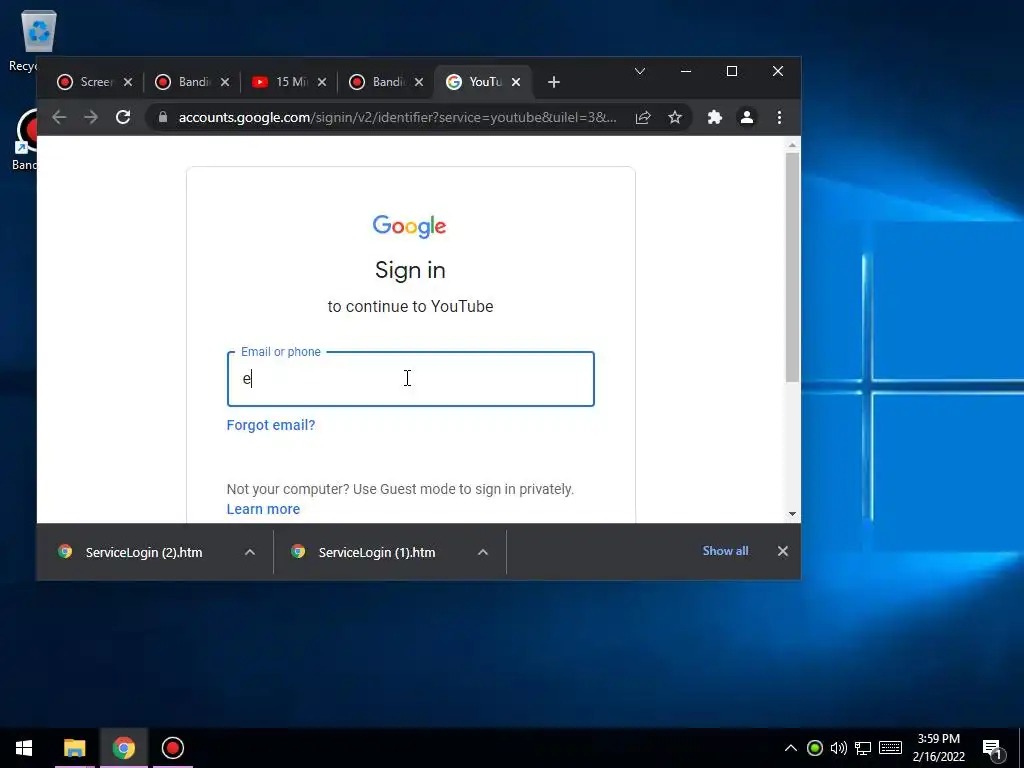This screenshot has width=1024, height=768.
Task: Open File Explorer from the taskbar
Action: click(x=74, y=748)
